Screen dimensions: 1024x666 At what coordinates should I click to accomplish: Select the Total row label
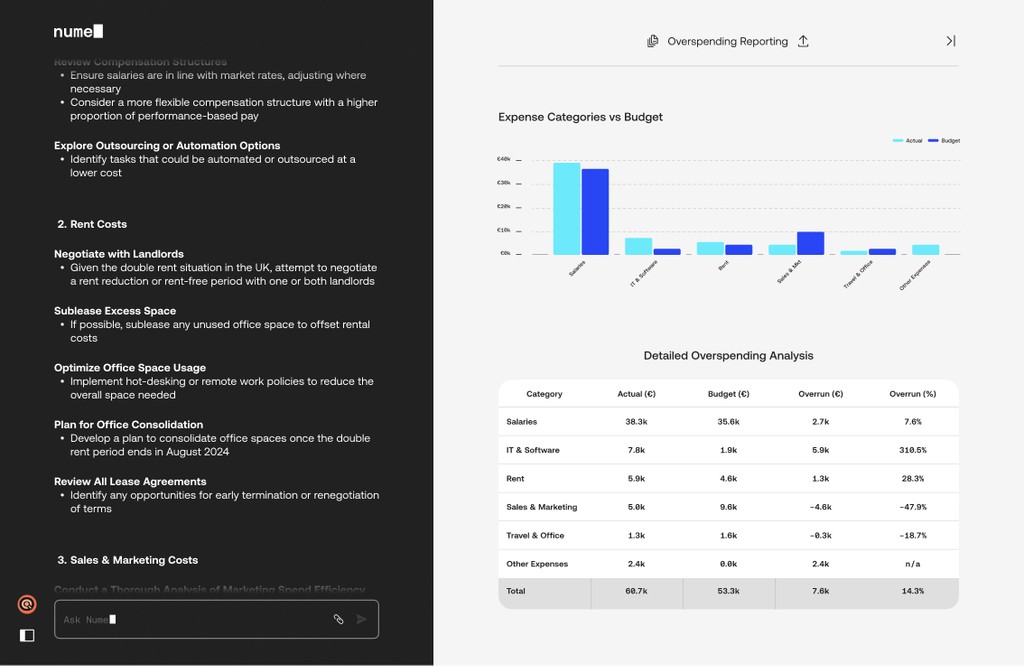pos(515,591)
